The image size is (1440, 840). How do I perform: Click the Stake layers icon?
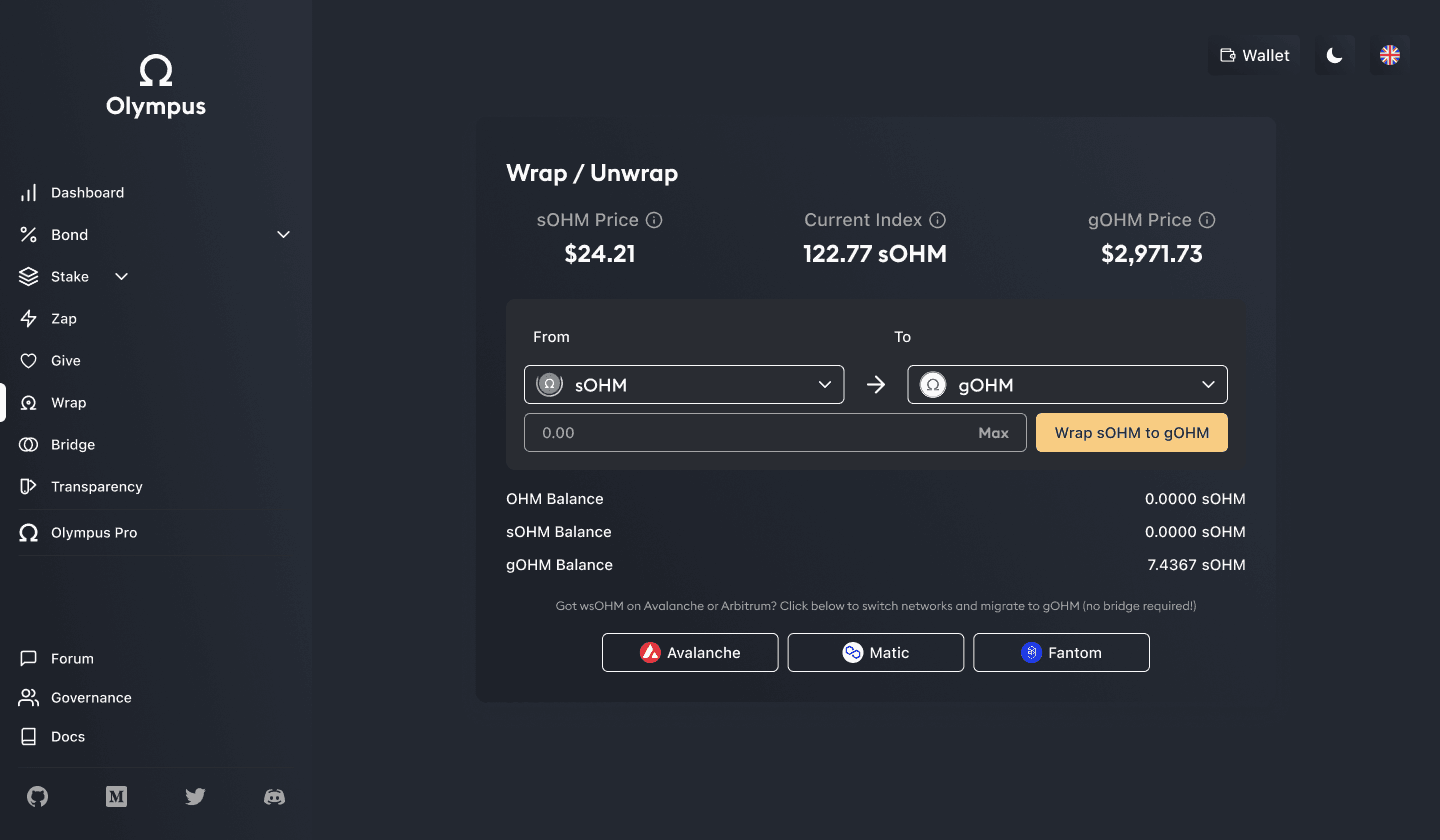coord(29,277)
